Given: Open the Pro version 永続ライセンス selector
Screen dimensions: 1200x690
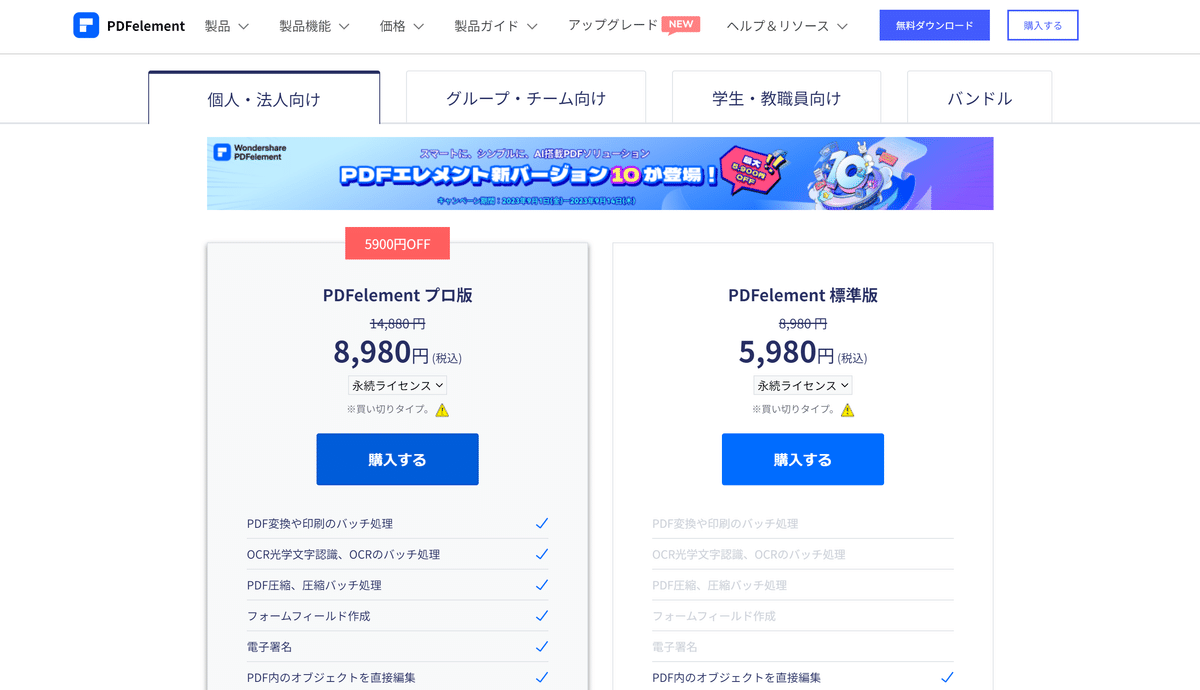Looking at the screenshot, I should point(397,385).
